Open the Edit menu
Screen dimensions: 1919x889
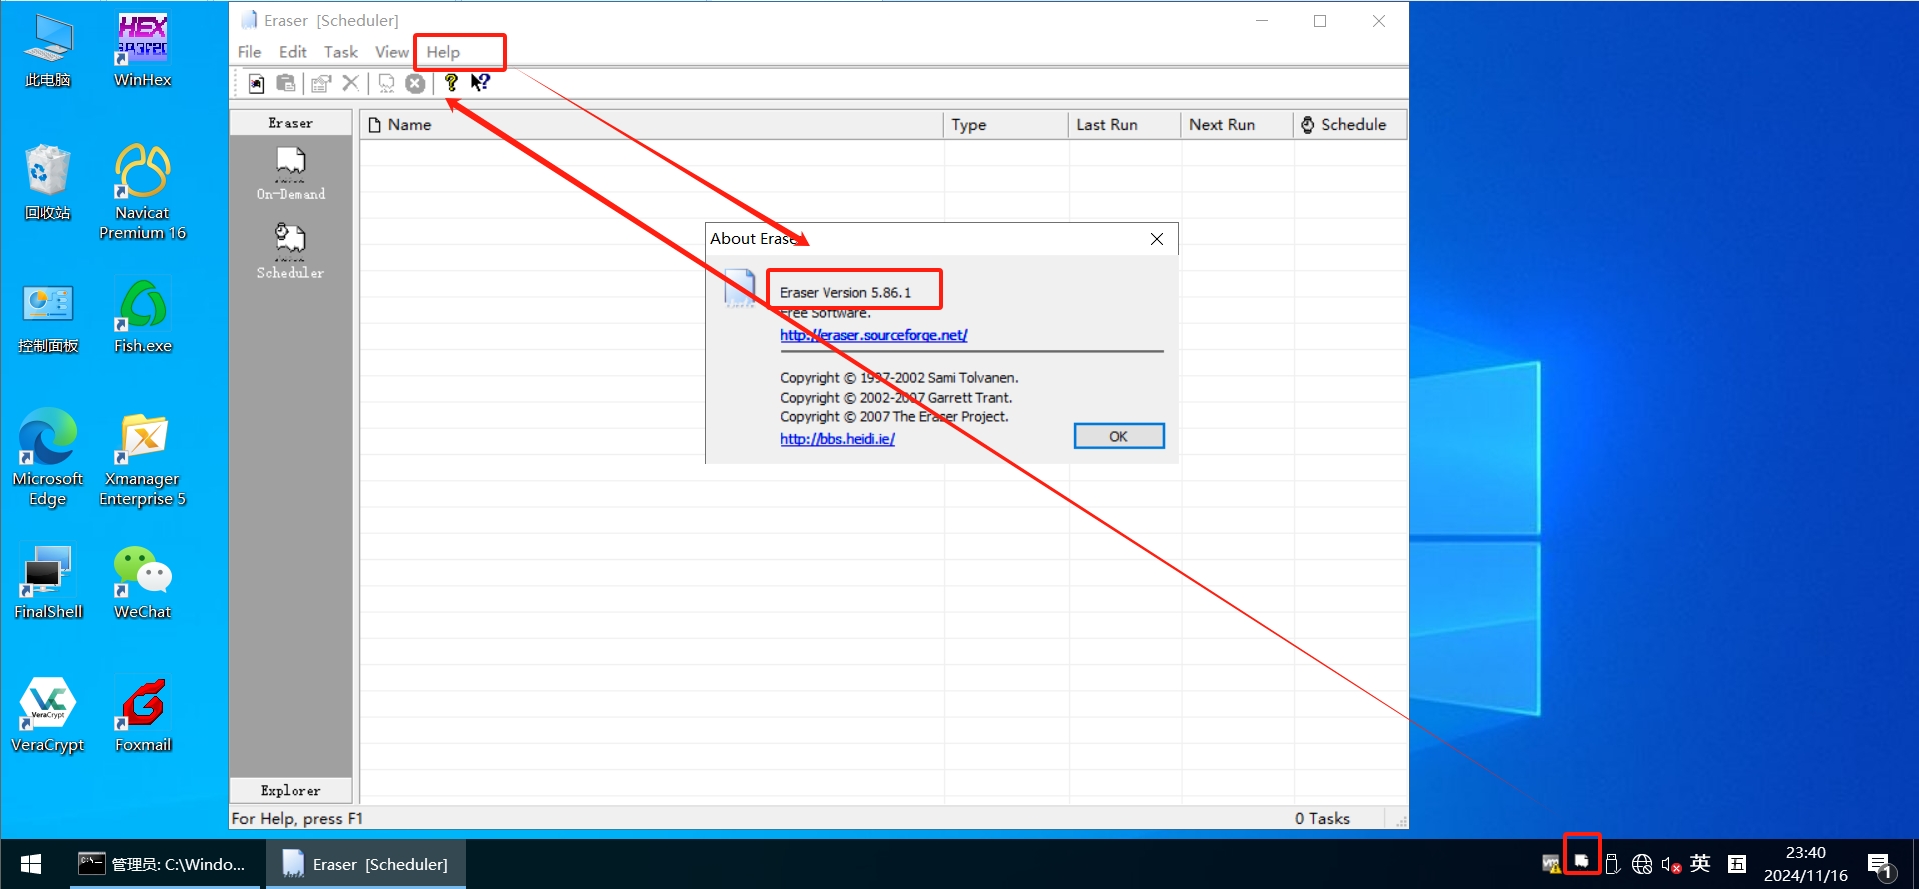point(293,52)
